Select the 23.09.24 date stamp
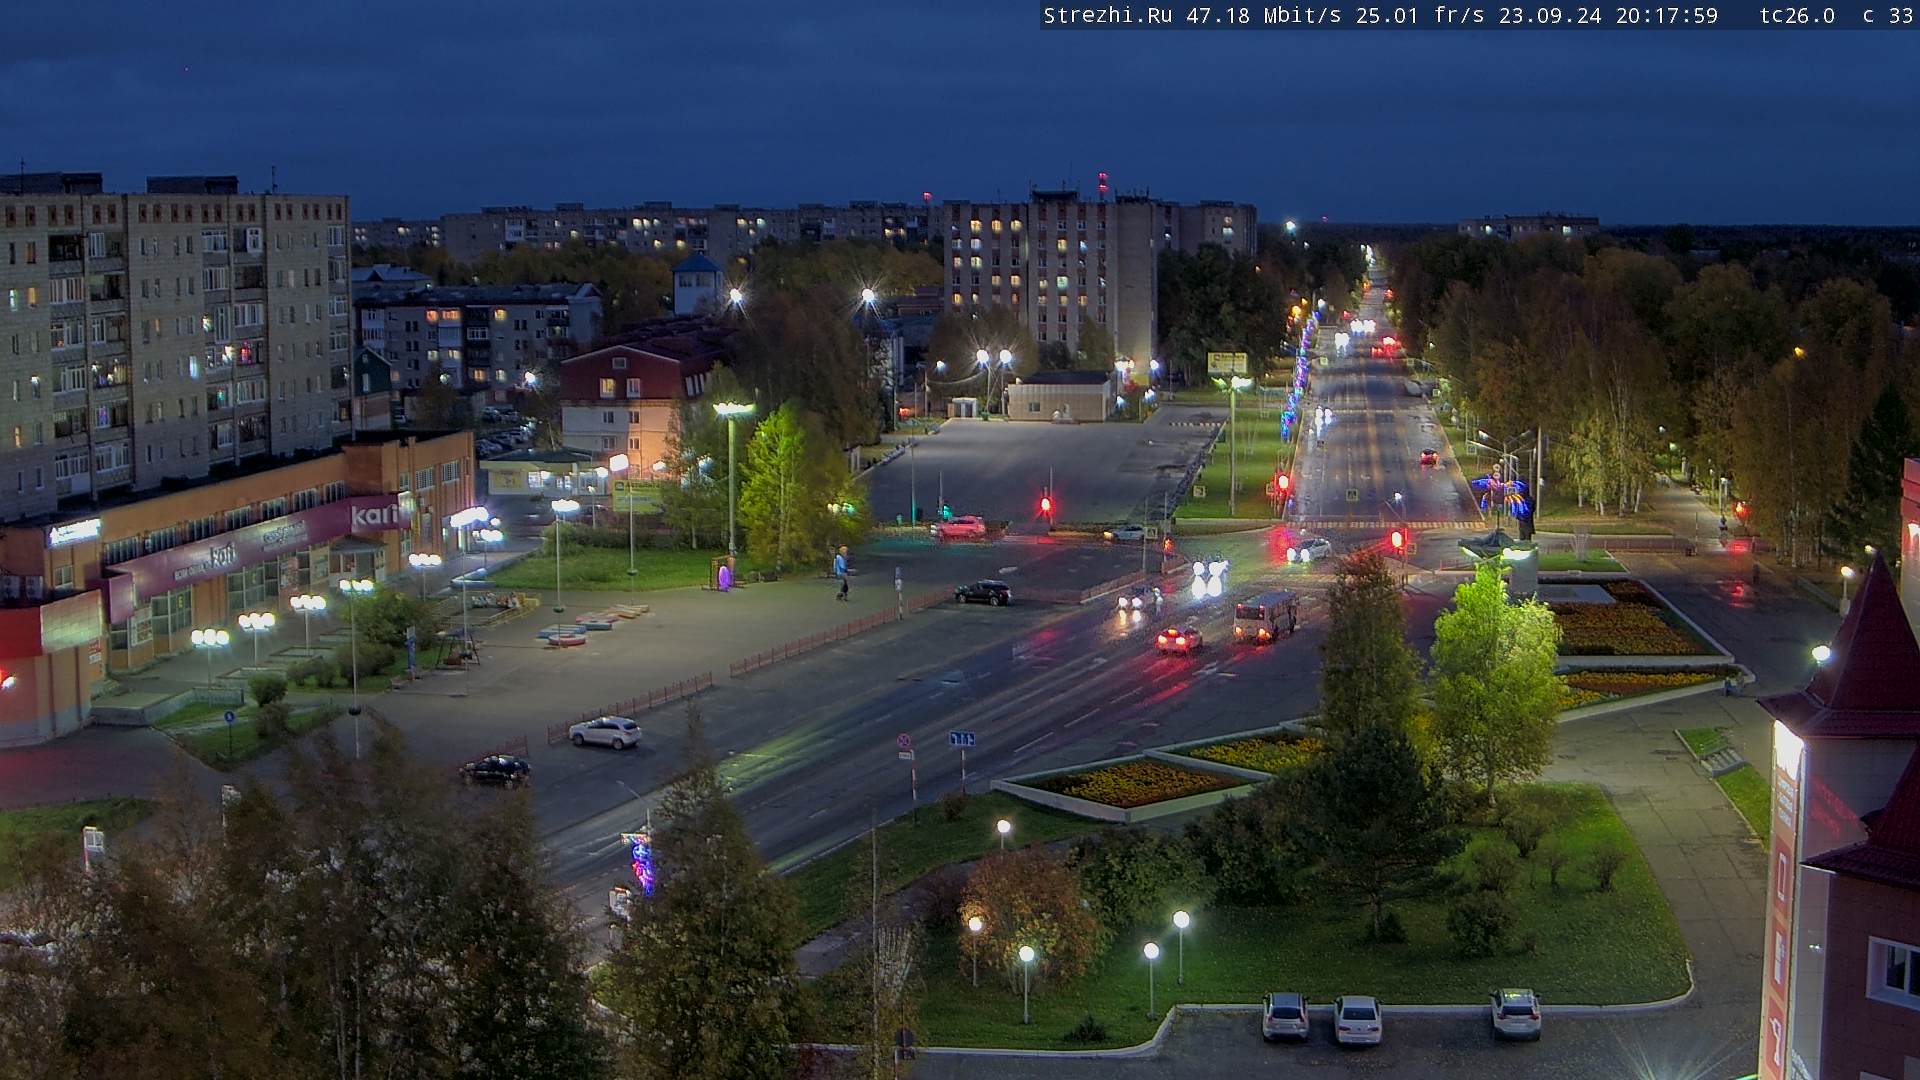Screen dimensions: 1920x1080 tap(1550, 16)
